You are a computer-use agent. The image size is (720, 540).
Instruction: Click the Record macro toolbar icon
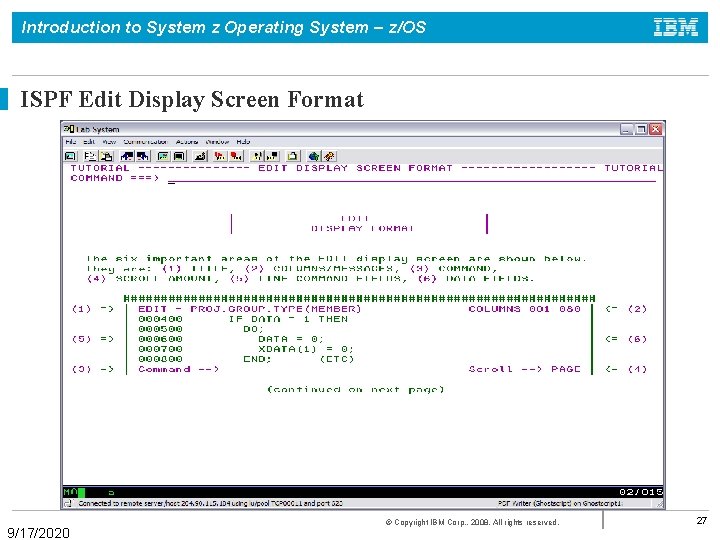pyautogui.click(x=220, y=156)
